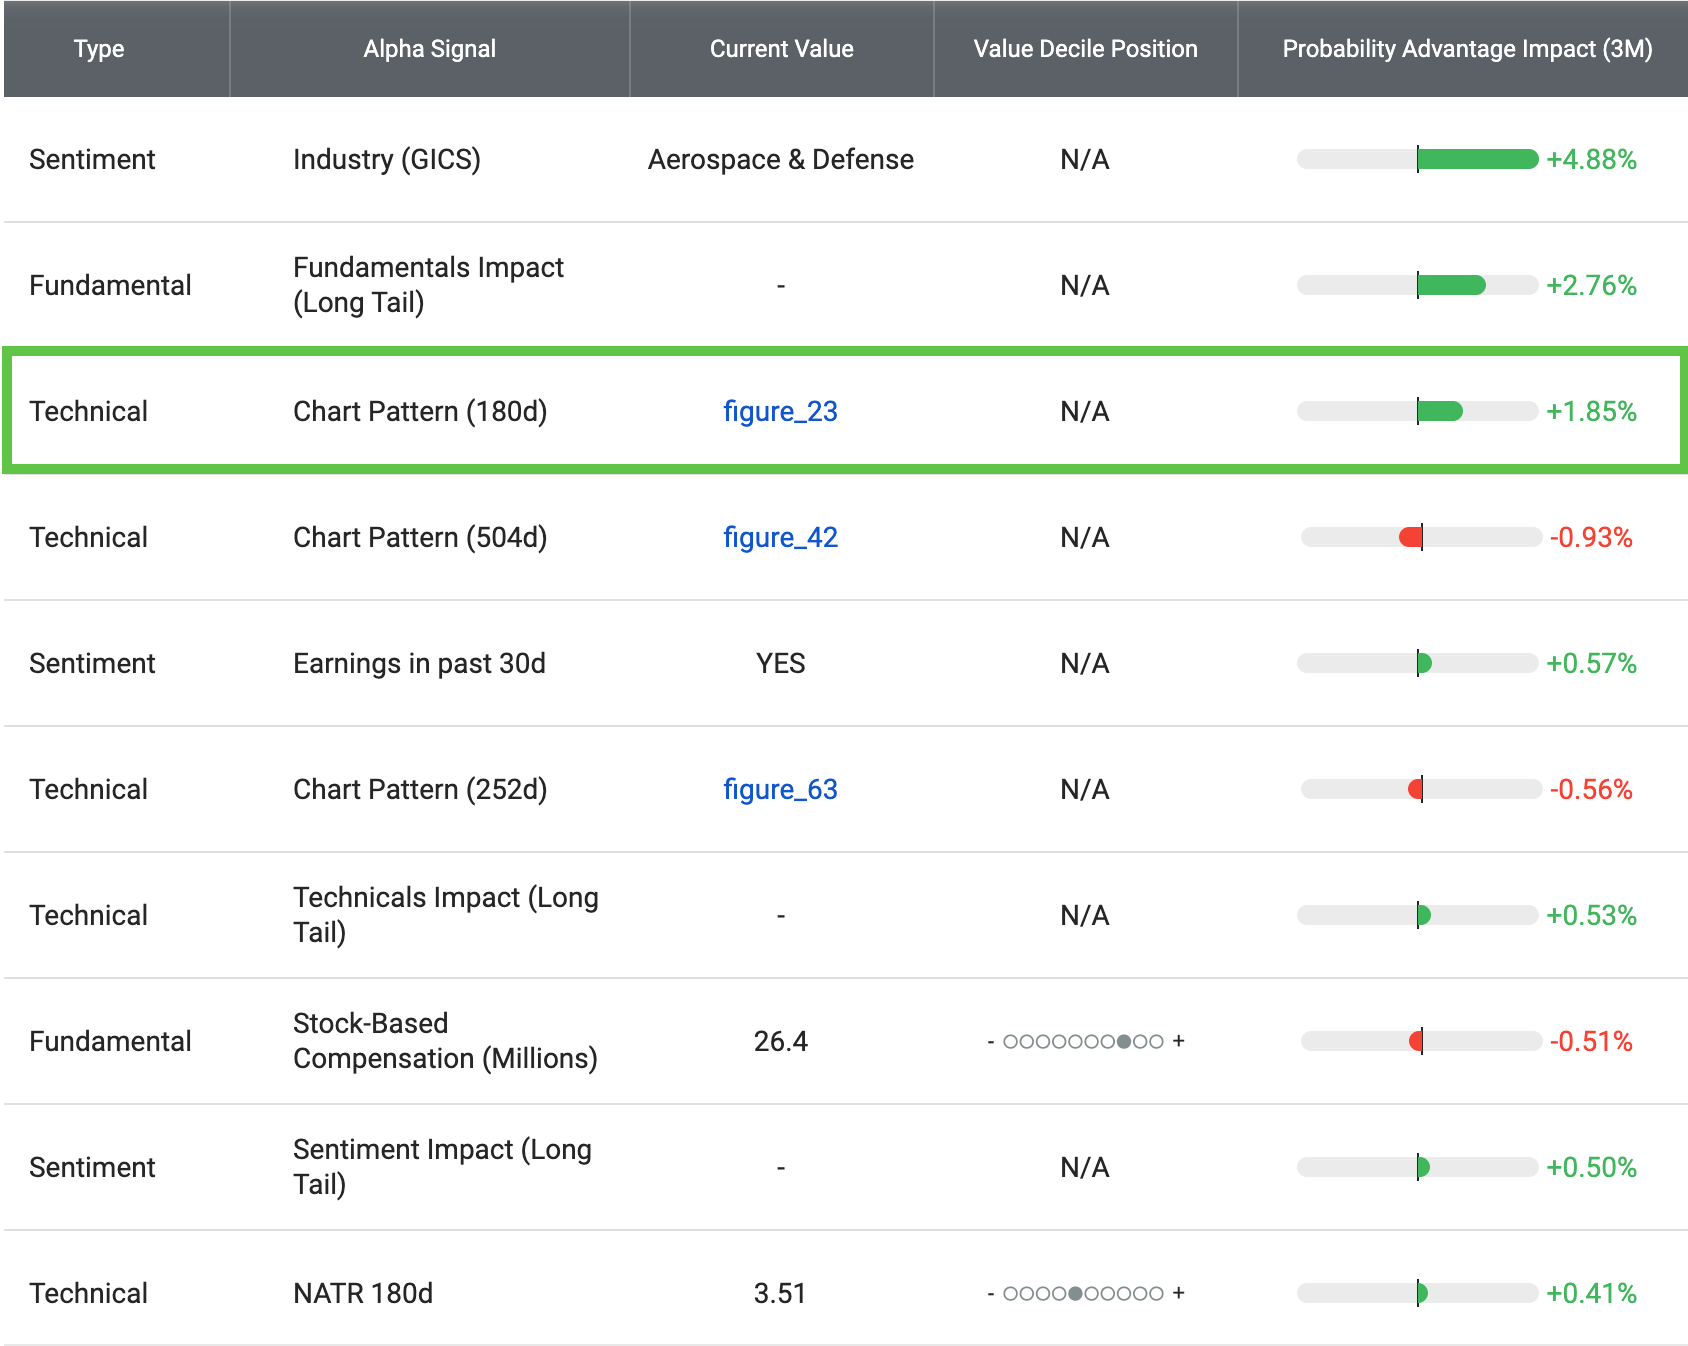Open the figure_63 chart pattern link
The image size is (1688, 1346).
[x=781, y=789]
